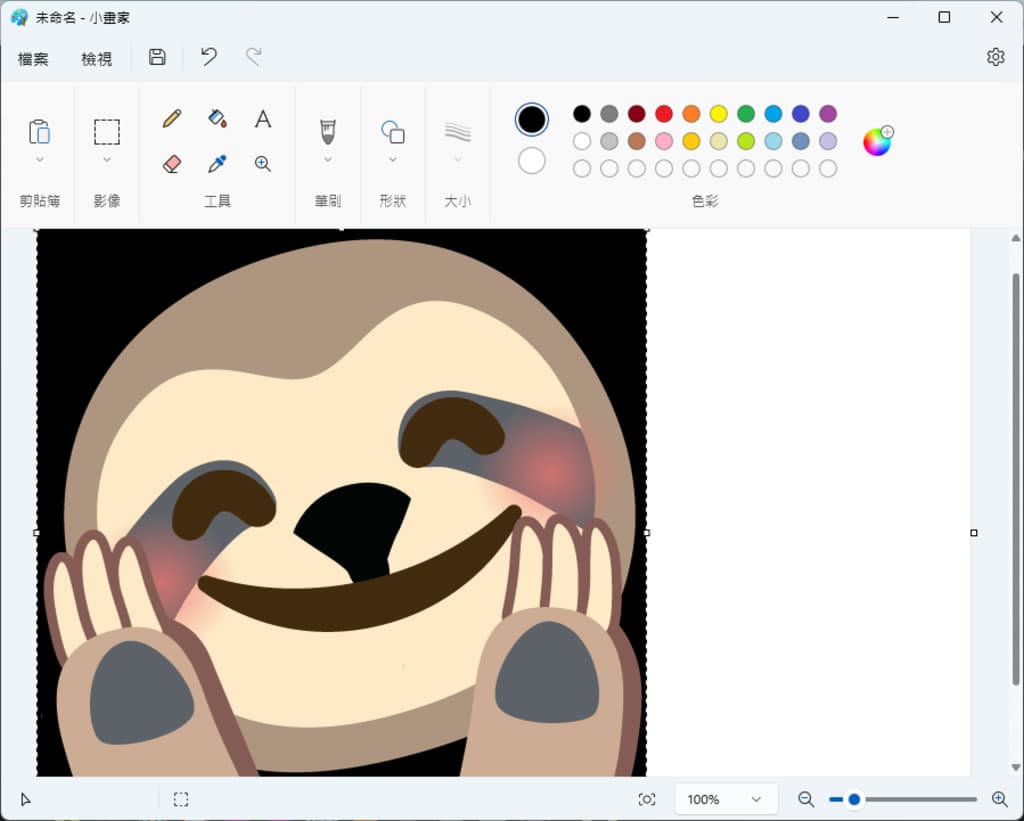This screenshot has height=821, width=1024.
Task: Pick the turquoise blue swatch
Action: click(x=773, y=114)
